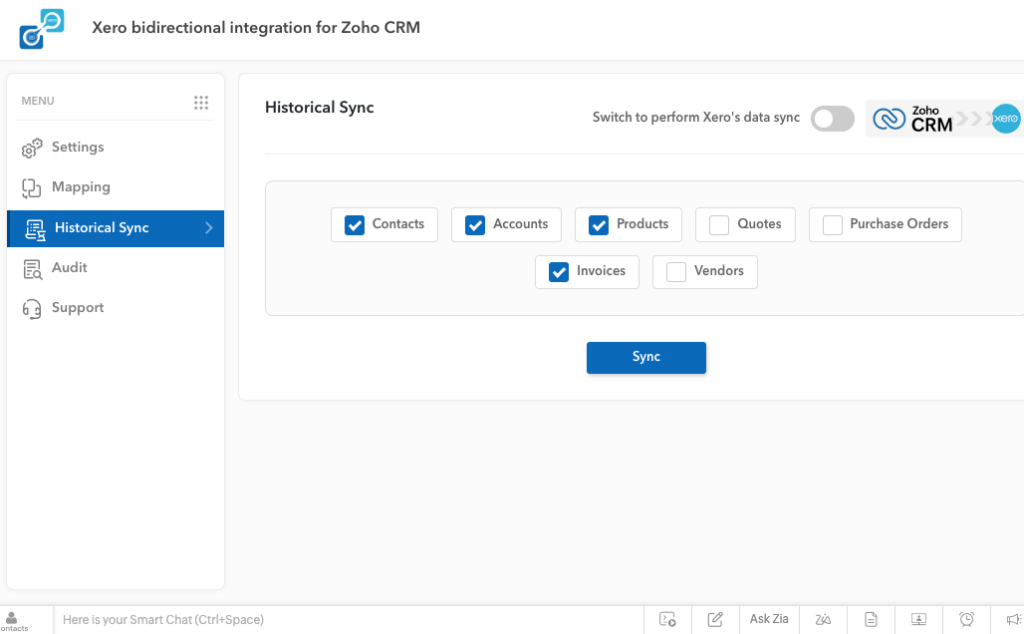1024x634 pixels.
Task: Click the MENU label text
Action: [x=38, y=101]
